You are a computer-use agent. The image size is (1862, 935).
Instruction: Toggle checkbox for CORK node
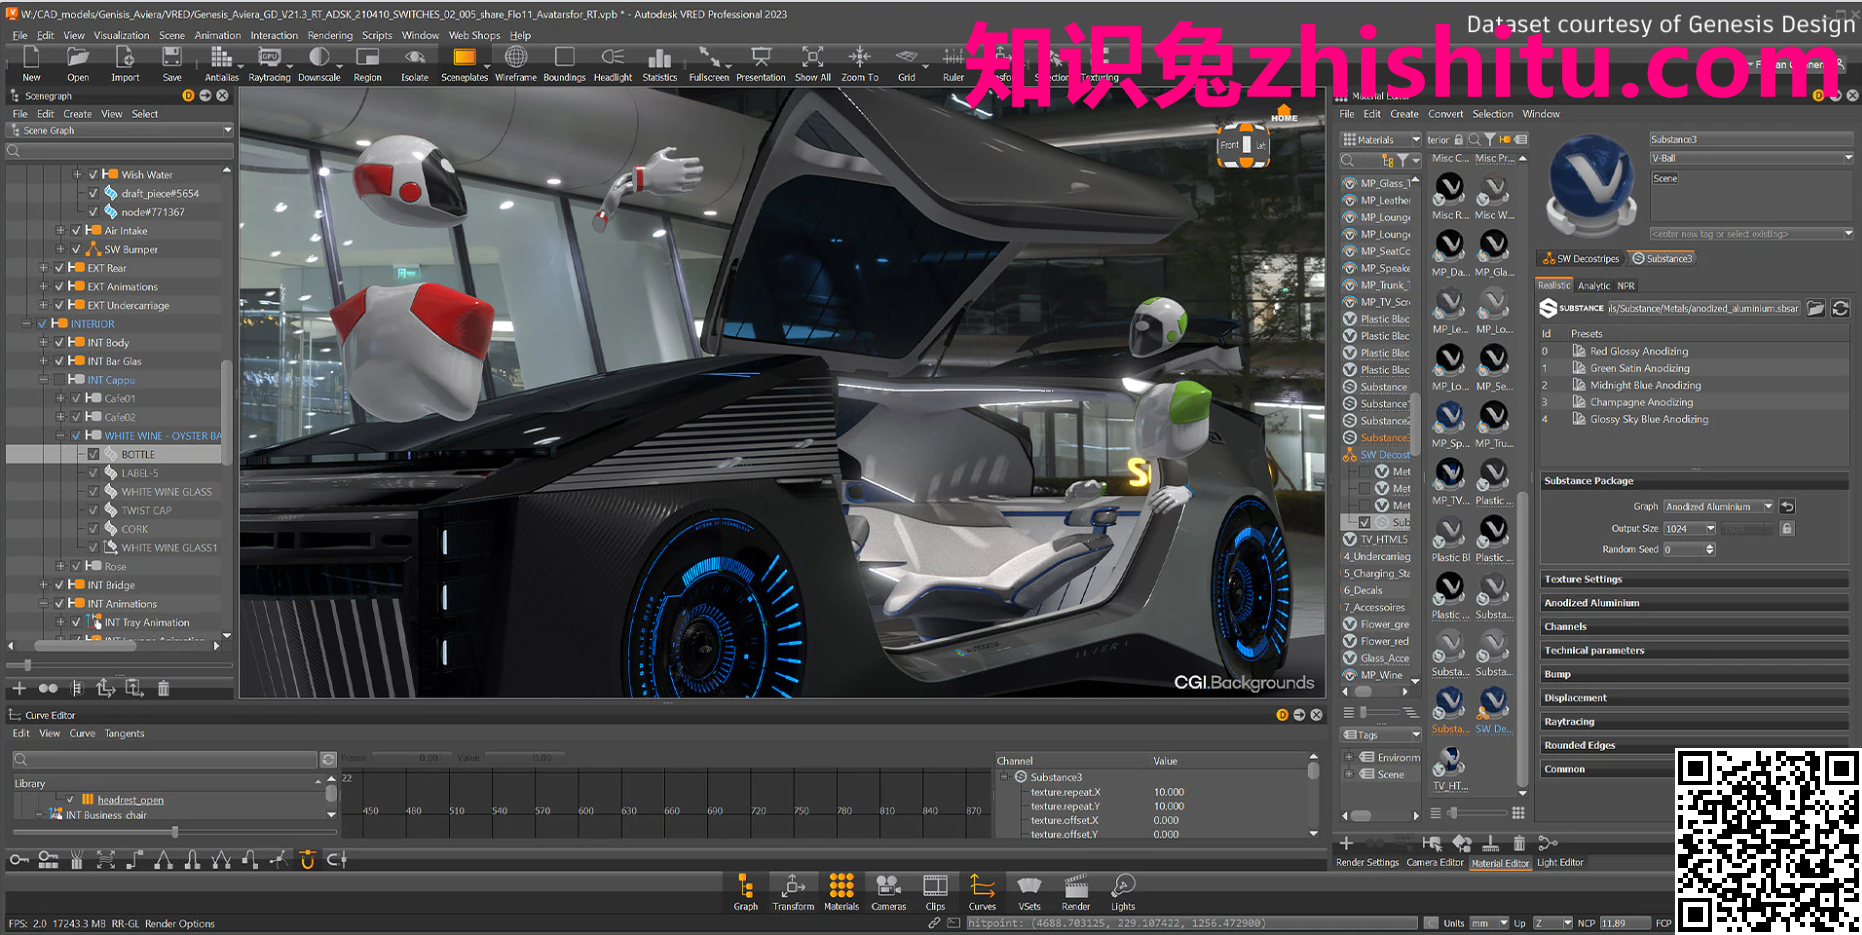[94, 529]
